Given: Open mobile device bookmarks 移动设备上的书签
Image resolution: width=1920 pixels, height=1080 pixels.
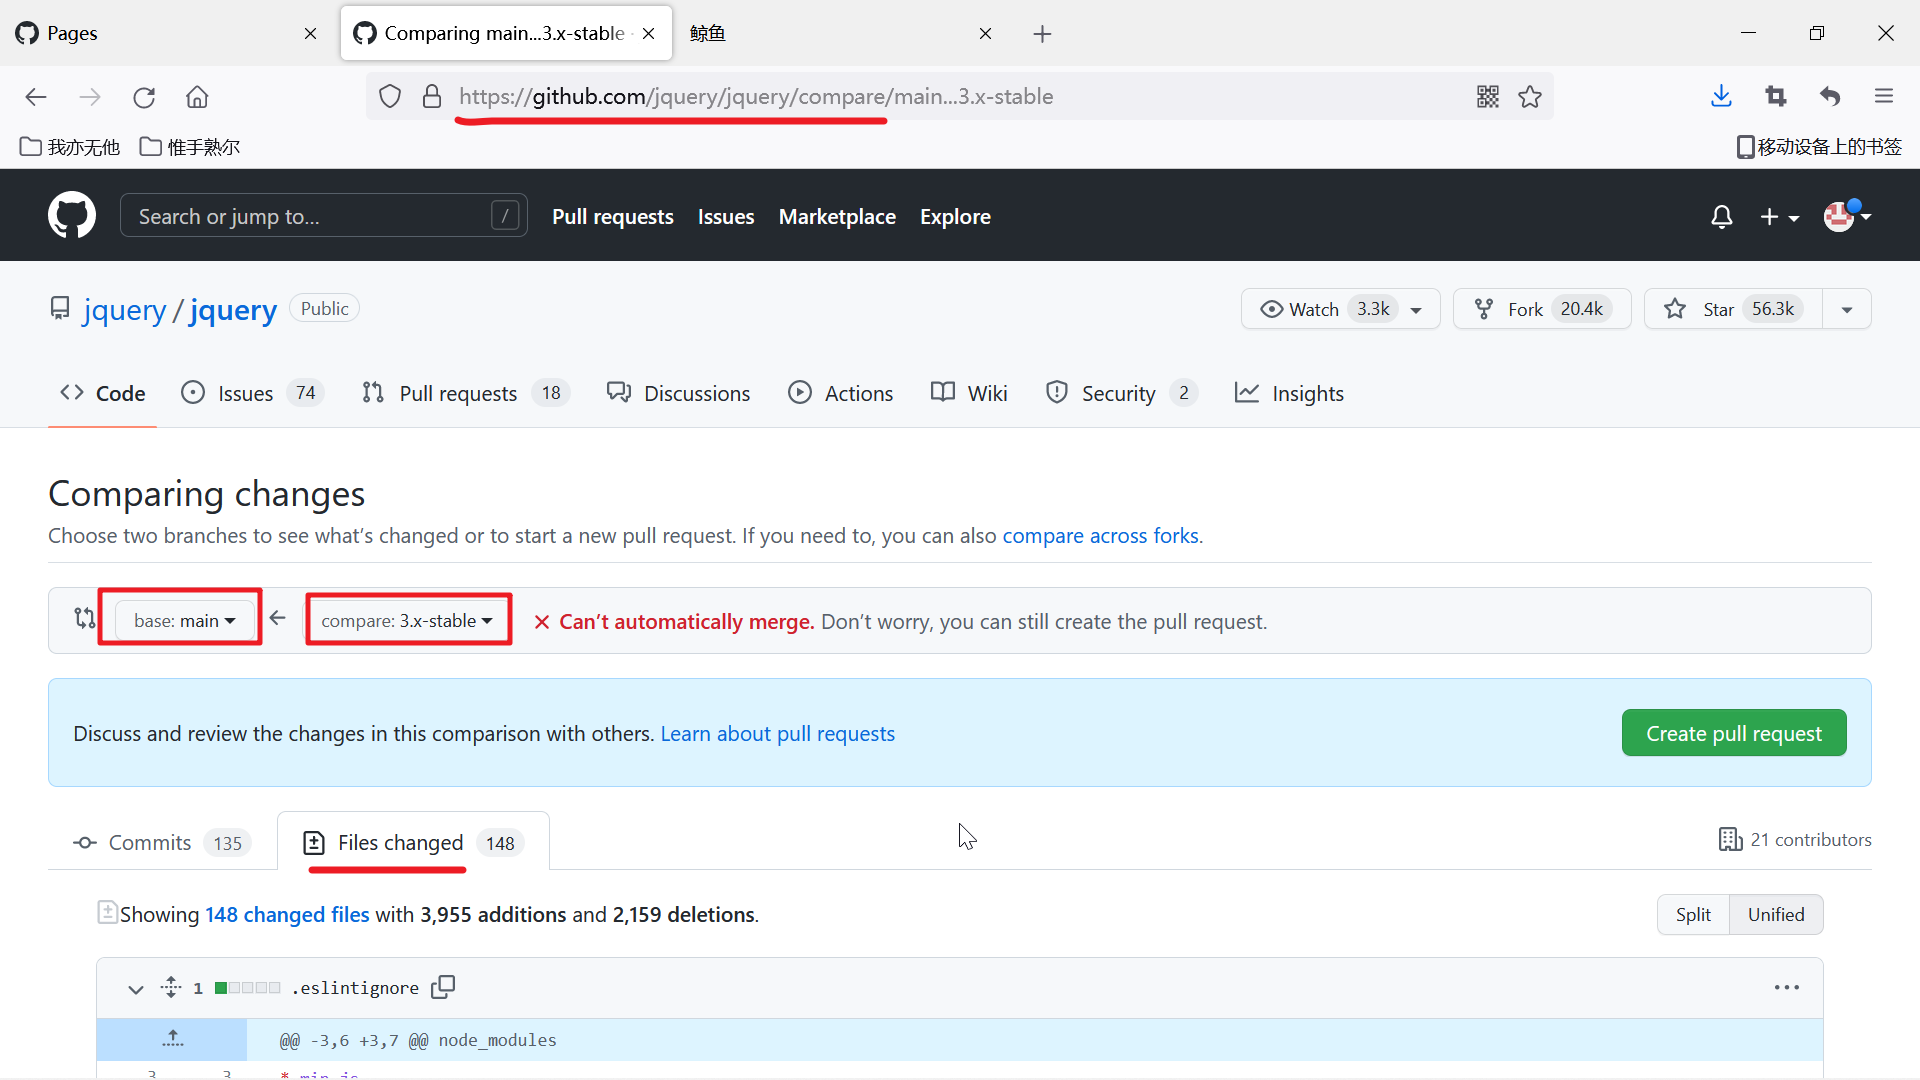Looking at the screenshot, I should [1819, 147].
